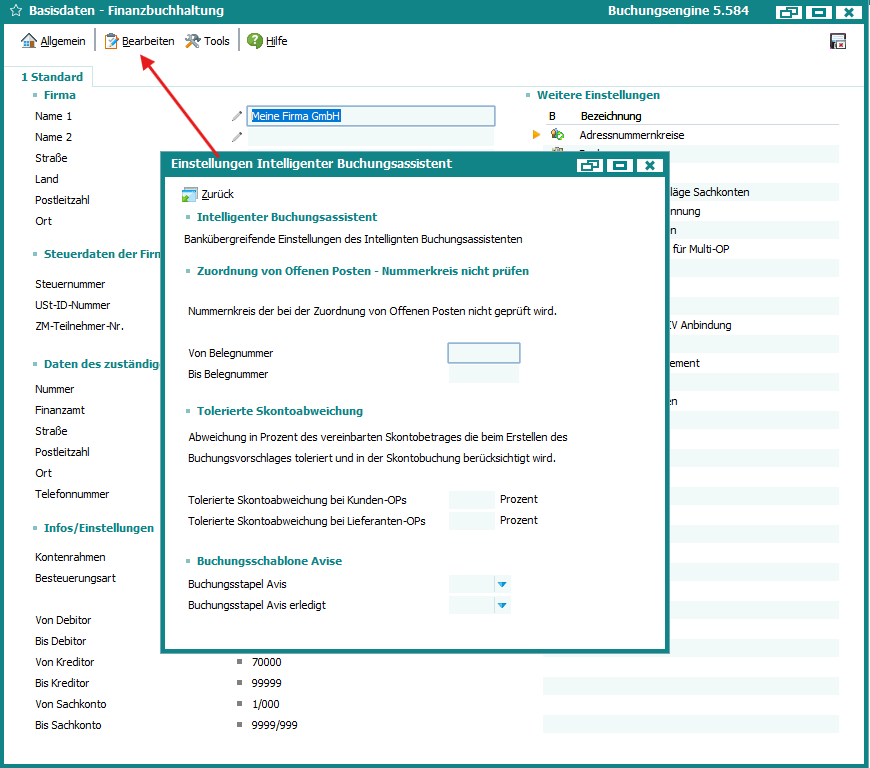Click Skontoabweichung bei Lieferanten-OPs percent field
The width and height of the screenshot is (870, 768).
471,520
